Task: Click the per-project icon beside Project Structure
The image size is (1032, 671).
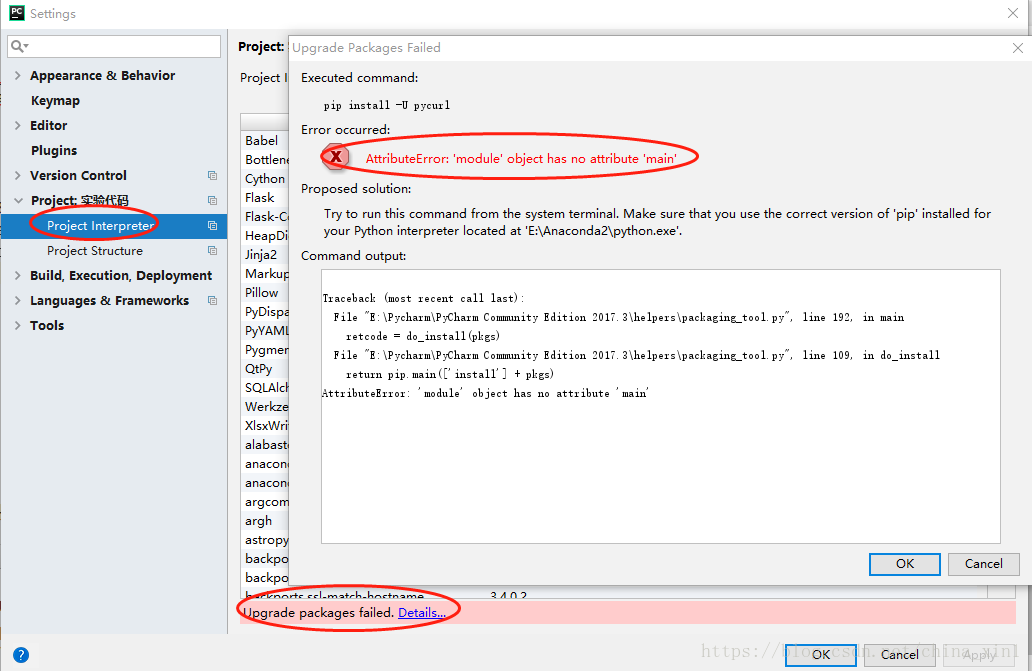Action: point(212,251)
